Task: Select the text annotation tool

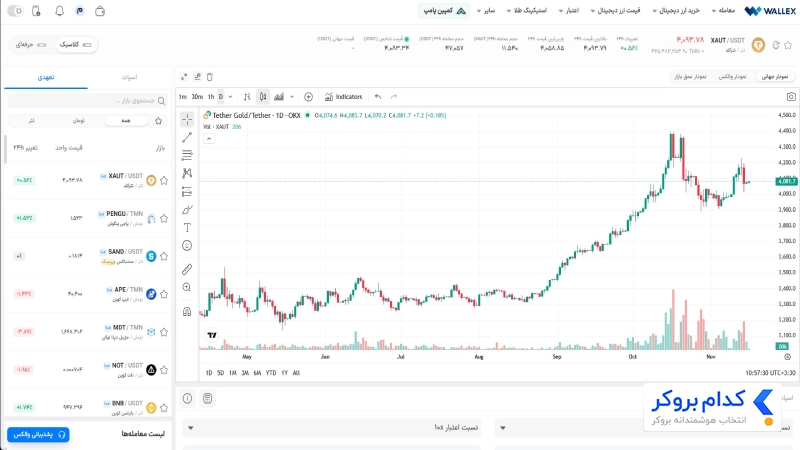Action: [x=187, y=228]
